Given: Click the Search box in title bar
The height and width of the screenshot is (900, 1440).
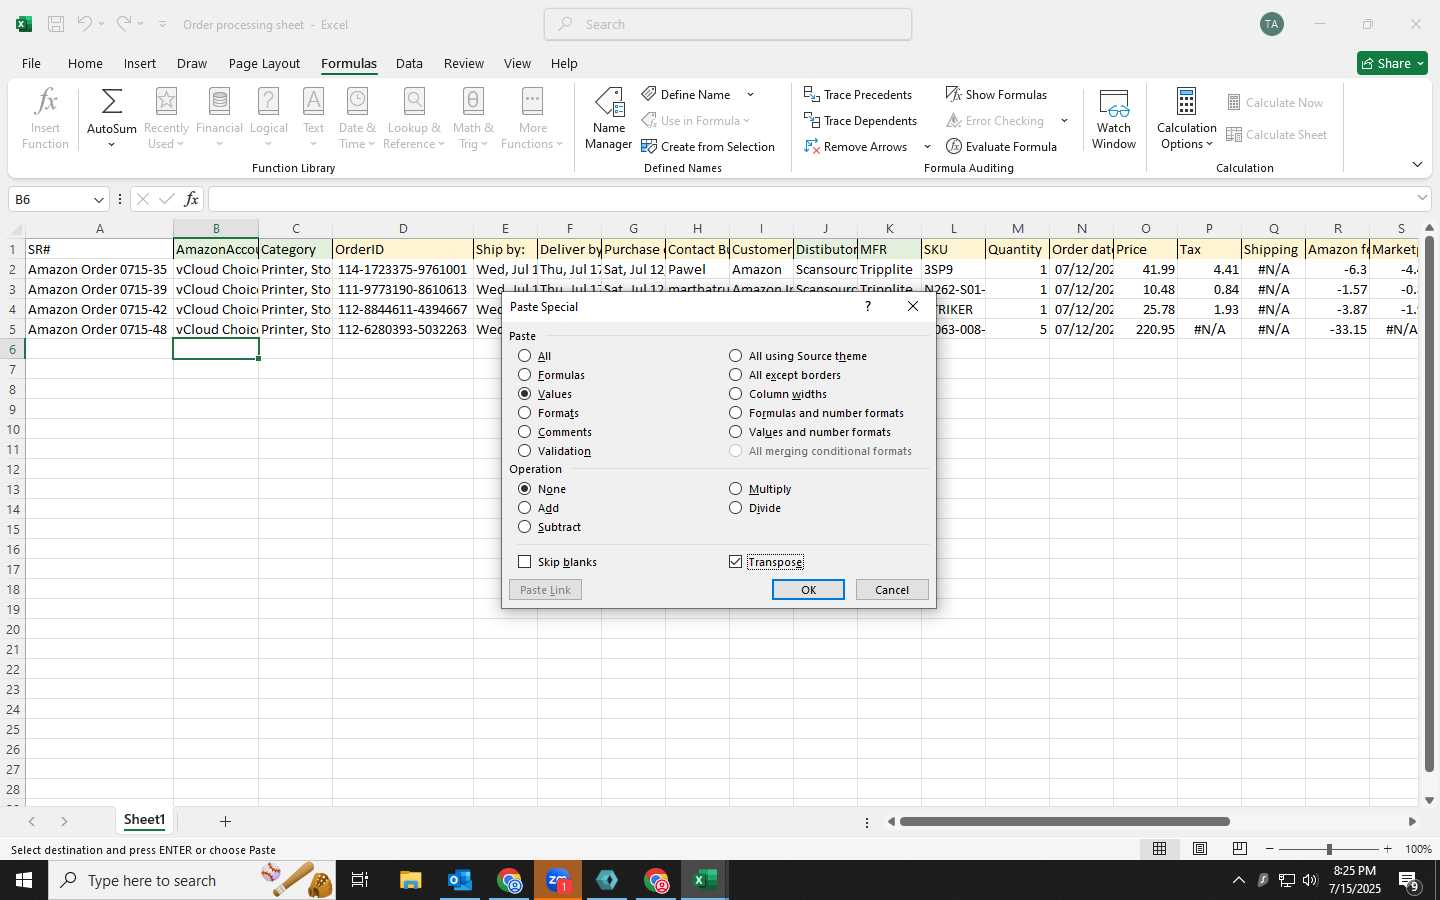Looking at the screenshot, I should [728, 24].
